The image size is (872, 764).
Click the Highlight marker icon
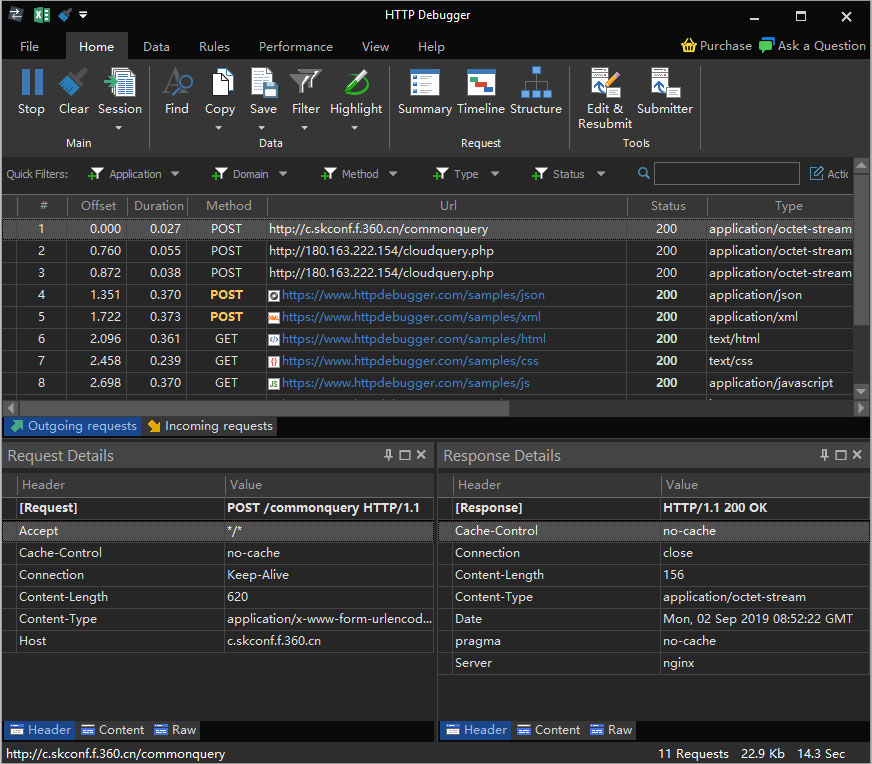pos(356,83)
